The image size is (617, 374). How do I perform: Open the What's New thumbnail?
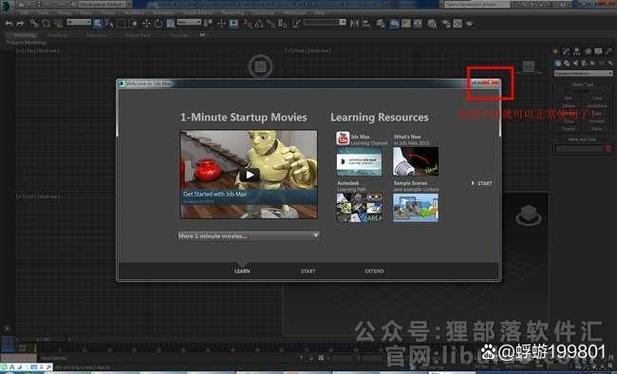point(416,161)
